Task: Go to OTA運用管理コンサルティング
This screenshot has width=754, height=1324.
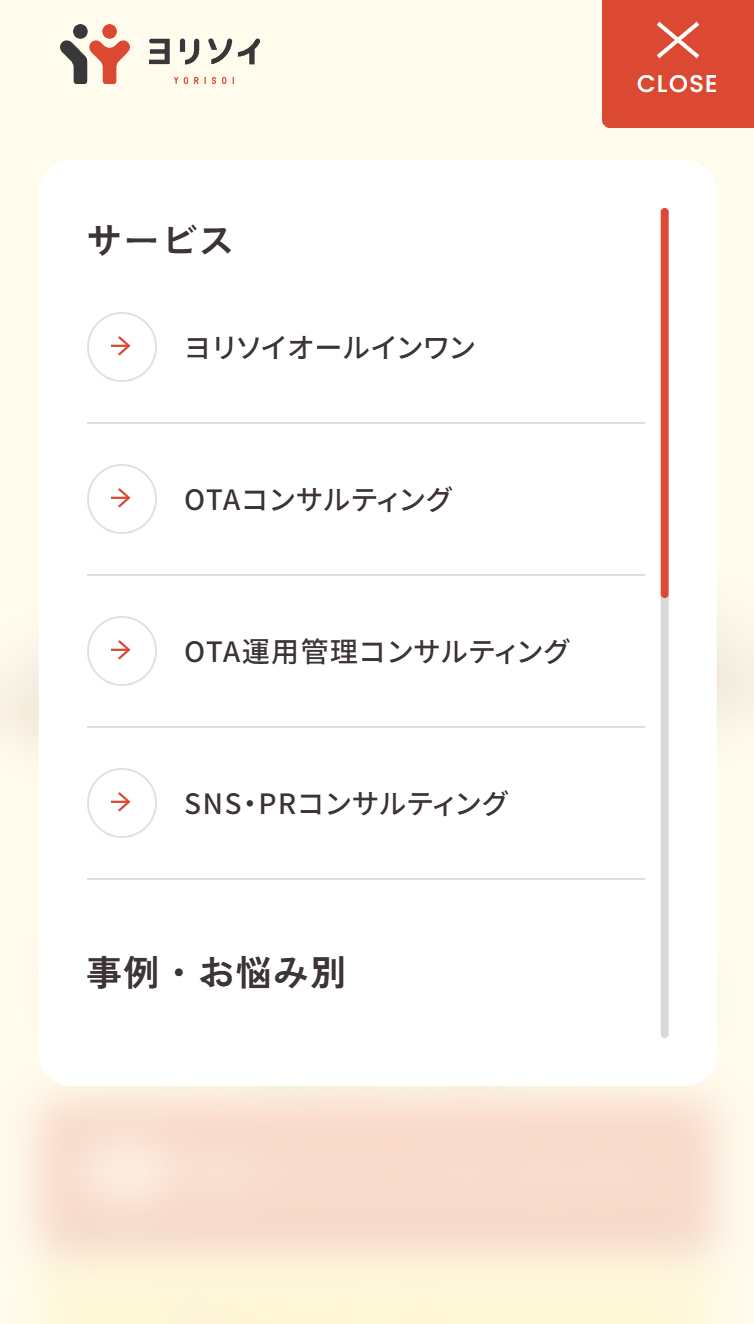Action: pyautogui.click(x=377, y=652)
